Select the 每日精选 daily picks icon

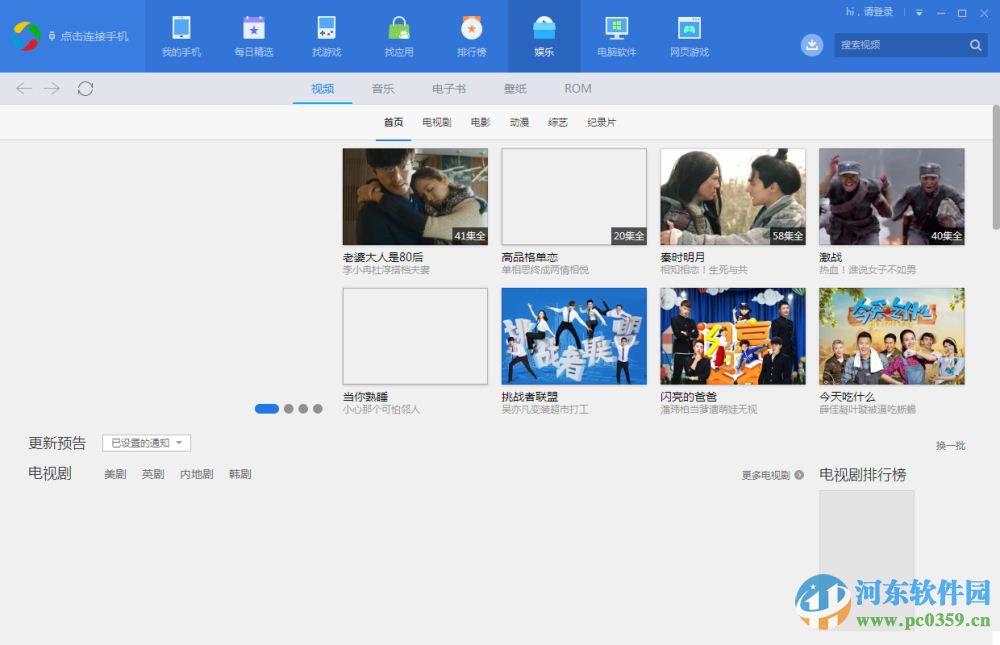point(253,36)
